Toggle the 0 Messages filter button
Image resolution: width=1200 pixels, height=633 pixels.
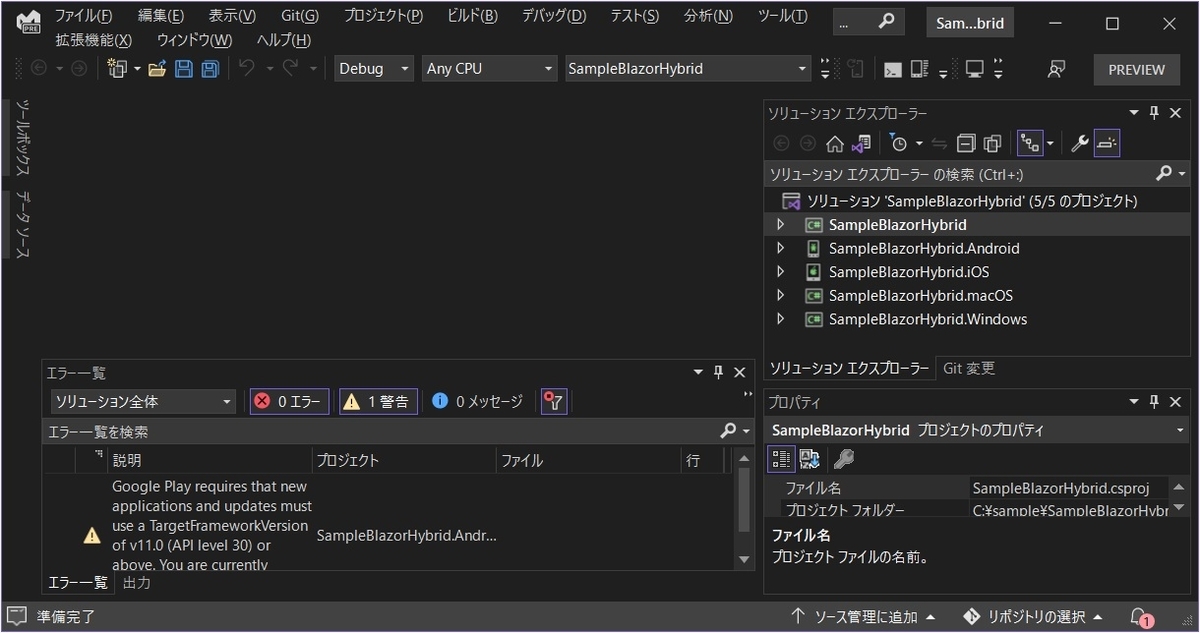click(477, 401)
